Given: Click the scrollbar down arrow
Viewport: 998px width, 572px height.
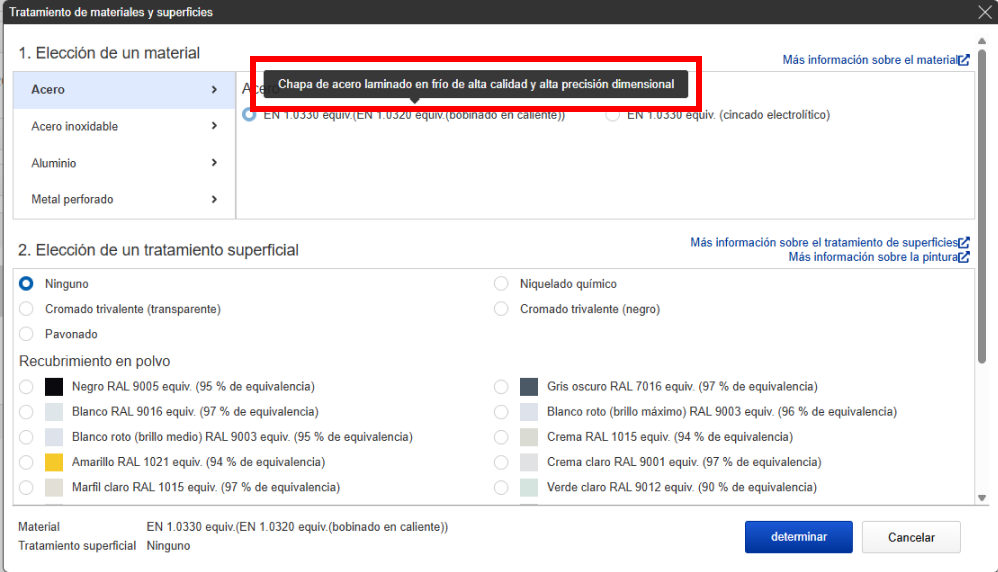Looking at the screenshot, I should (x=983, y=497).
